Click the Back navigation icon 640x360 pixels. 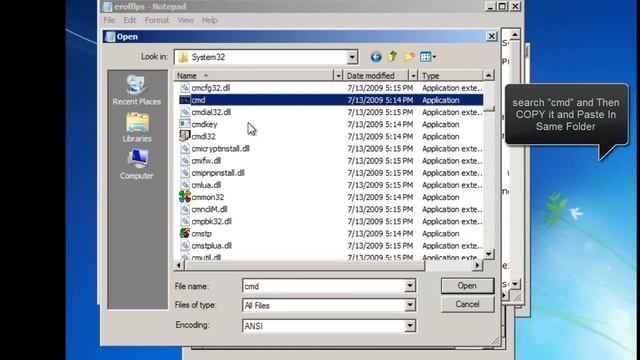click(x=376, y=57)
